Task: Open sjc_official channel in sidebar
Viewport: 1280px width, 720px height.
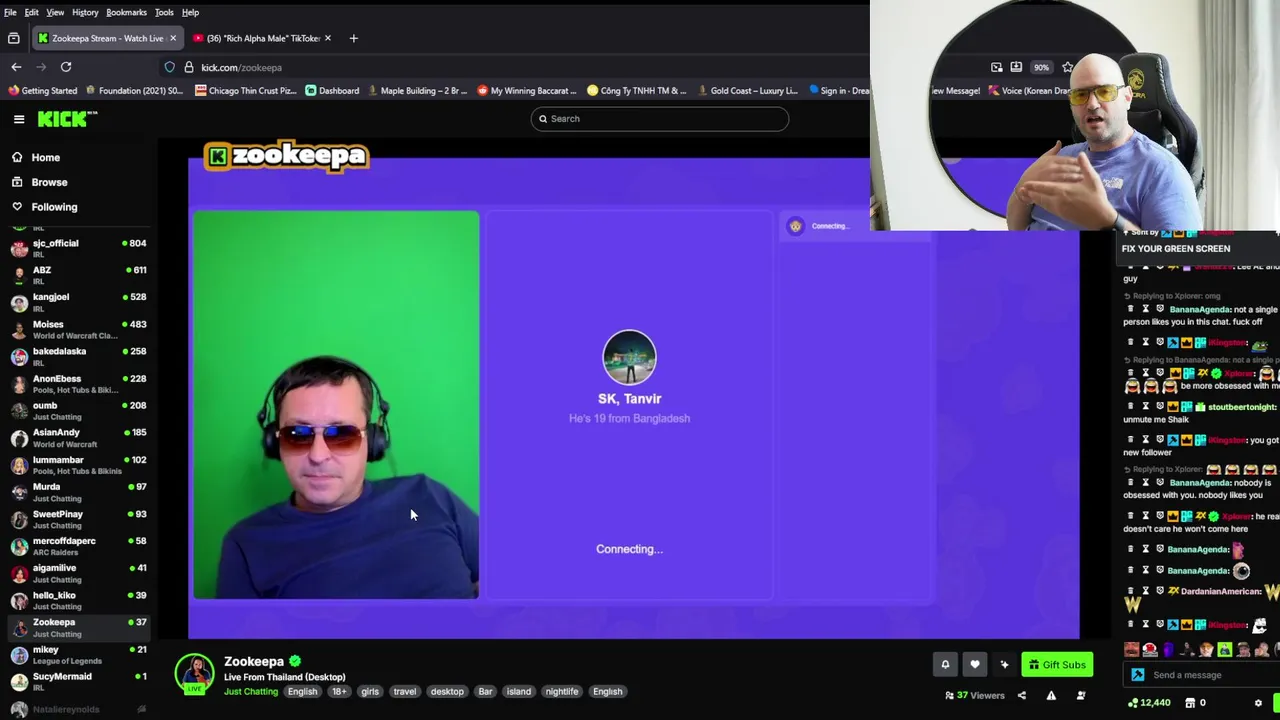Action: pyautogui.click(x=78, y=248)
